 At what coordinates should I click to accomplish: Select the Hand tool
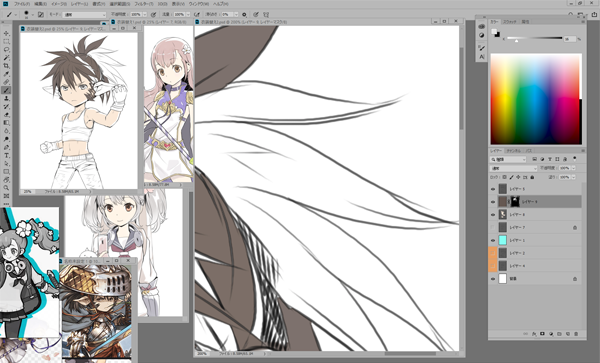6,180
